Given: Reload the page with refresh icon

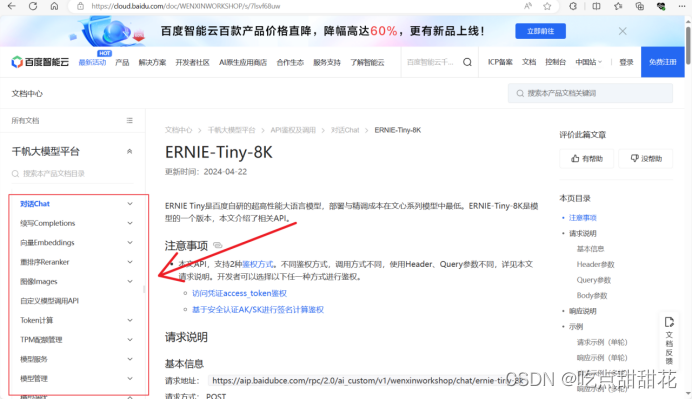Looking at the screenshot, I should click(33, 6).
